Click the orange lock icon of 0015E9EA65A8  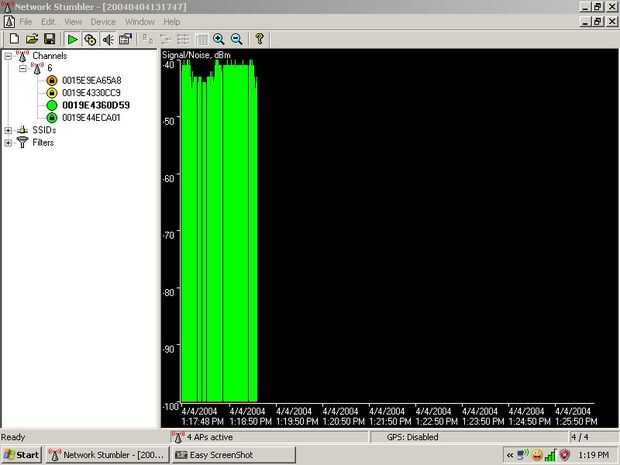(52, 81)
